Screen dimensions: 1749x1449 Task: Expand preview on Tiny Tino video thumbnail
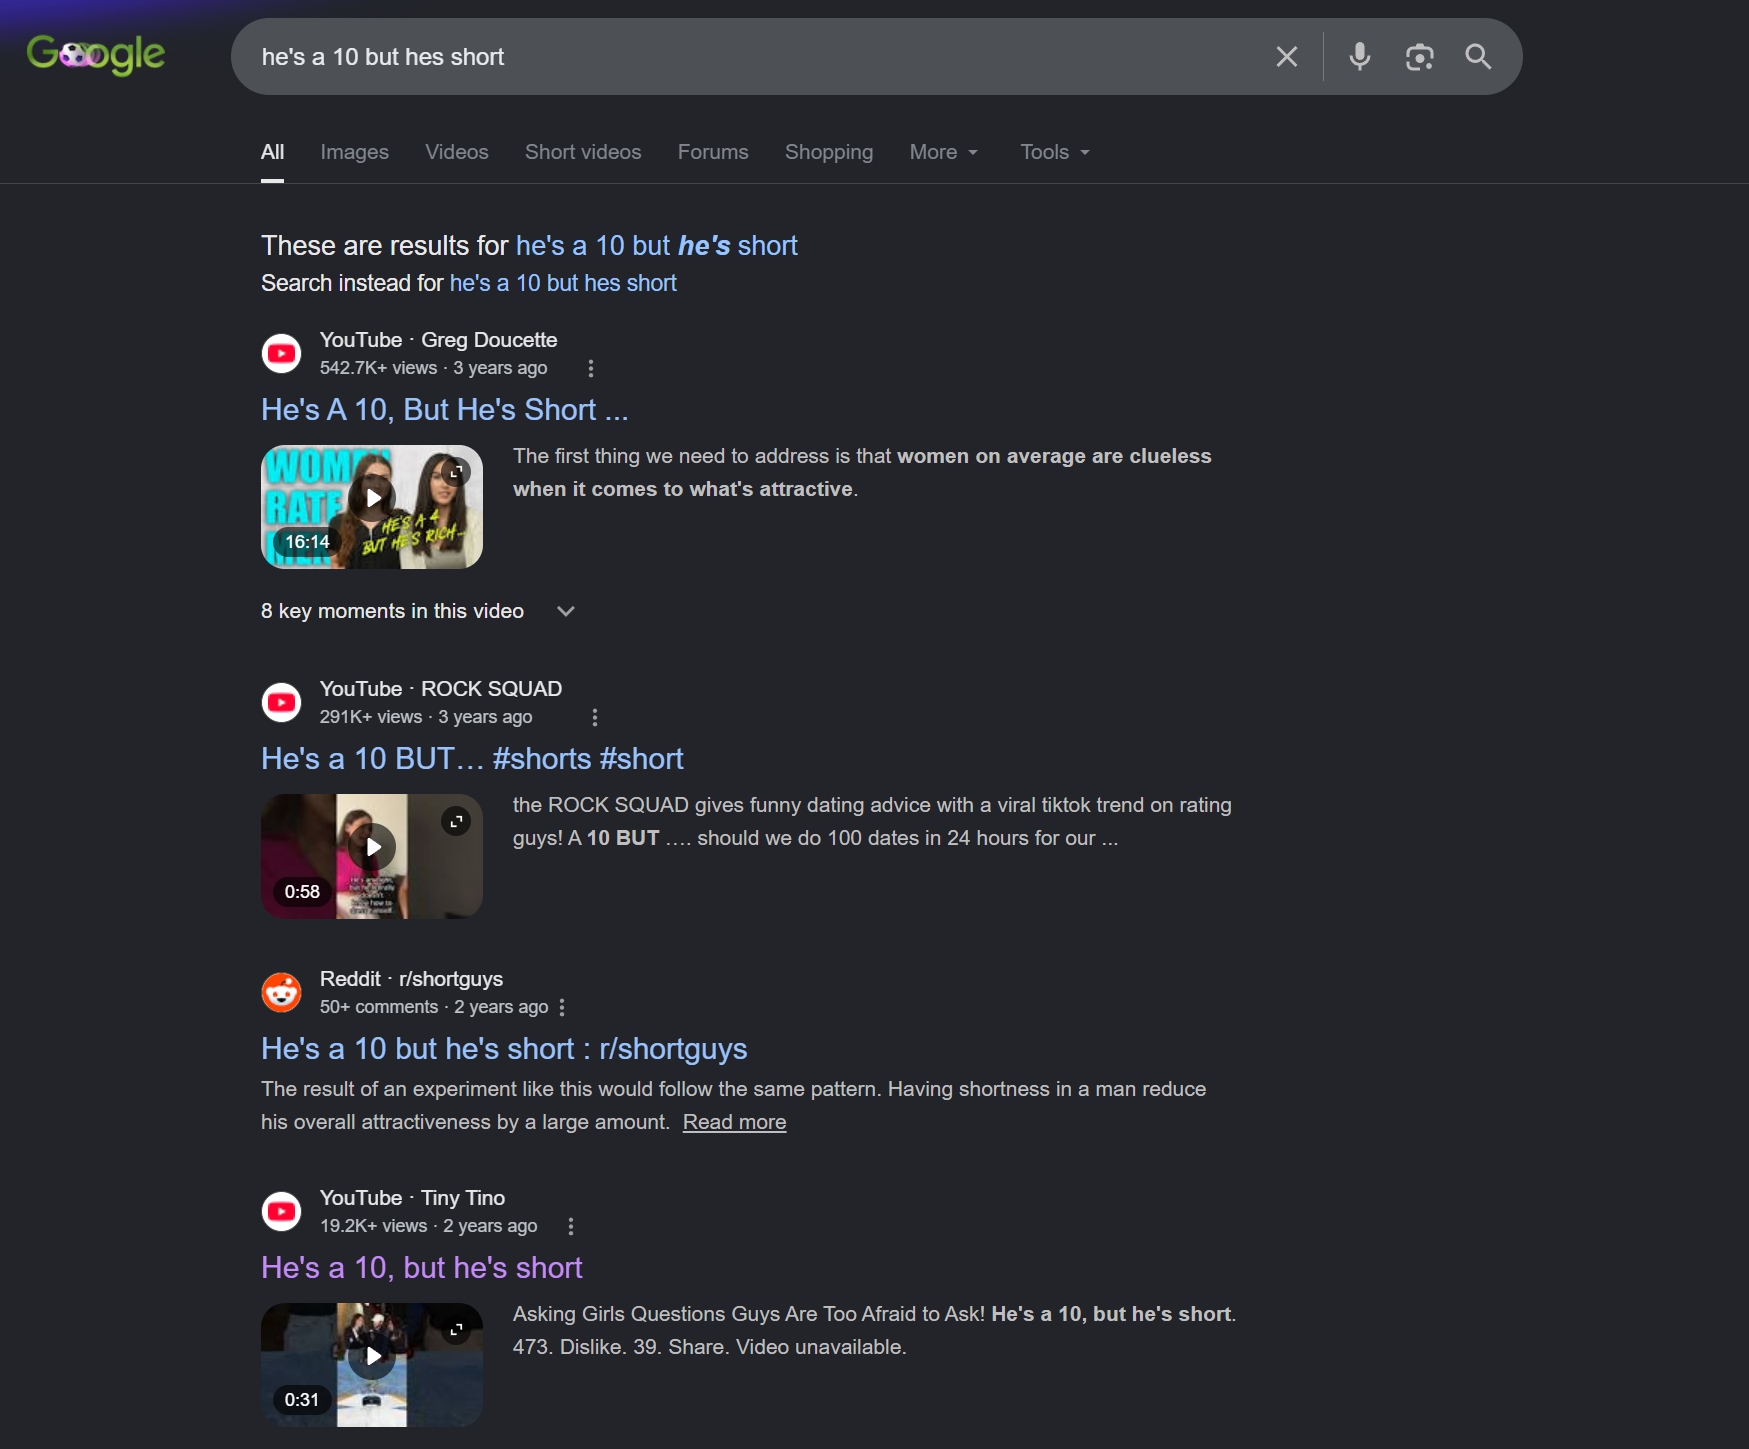click(456, 1329)
